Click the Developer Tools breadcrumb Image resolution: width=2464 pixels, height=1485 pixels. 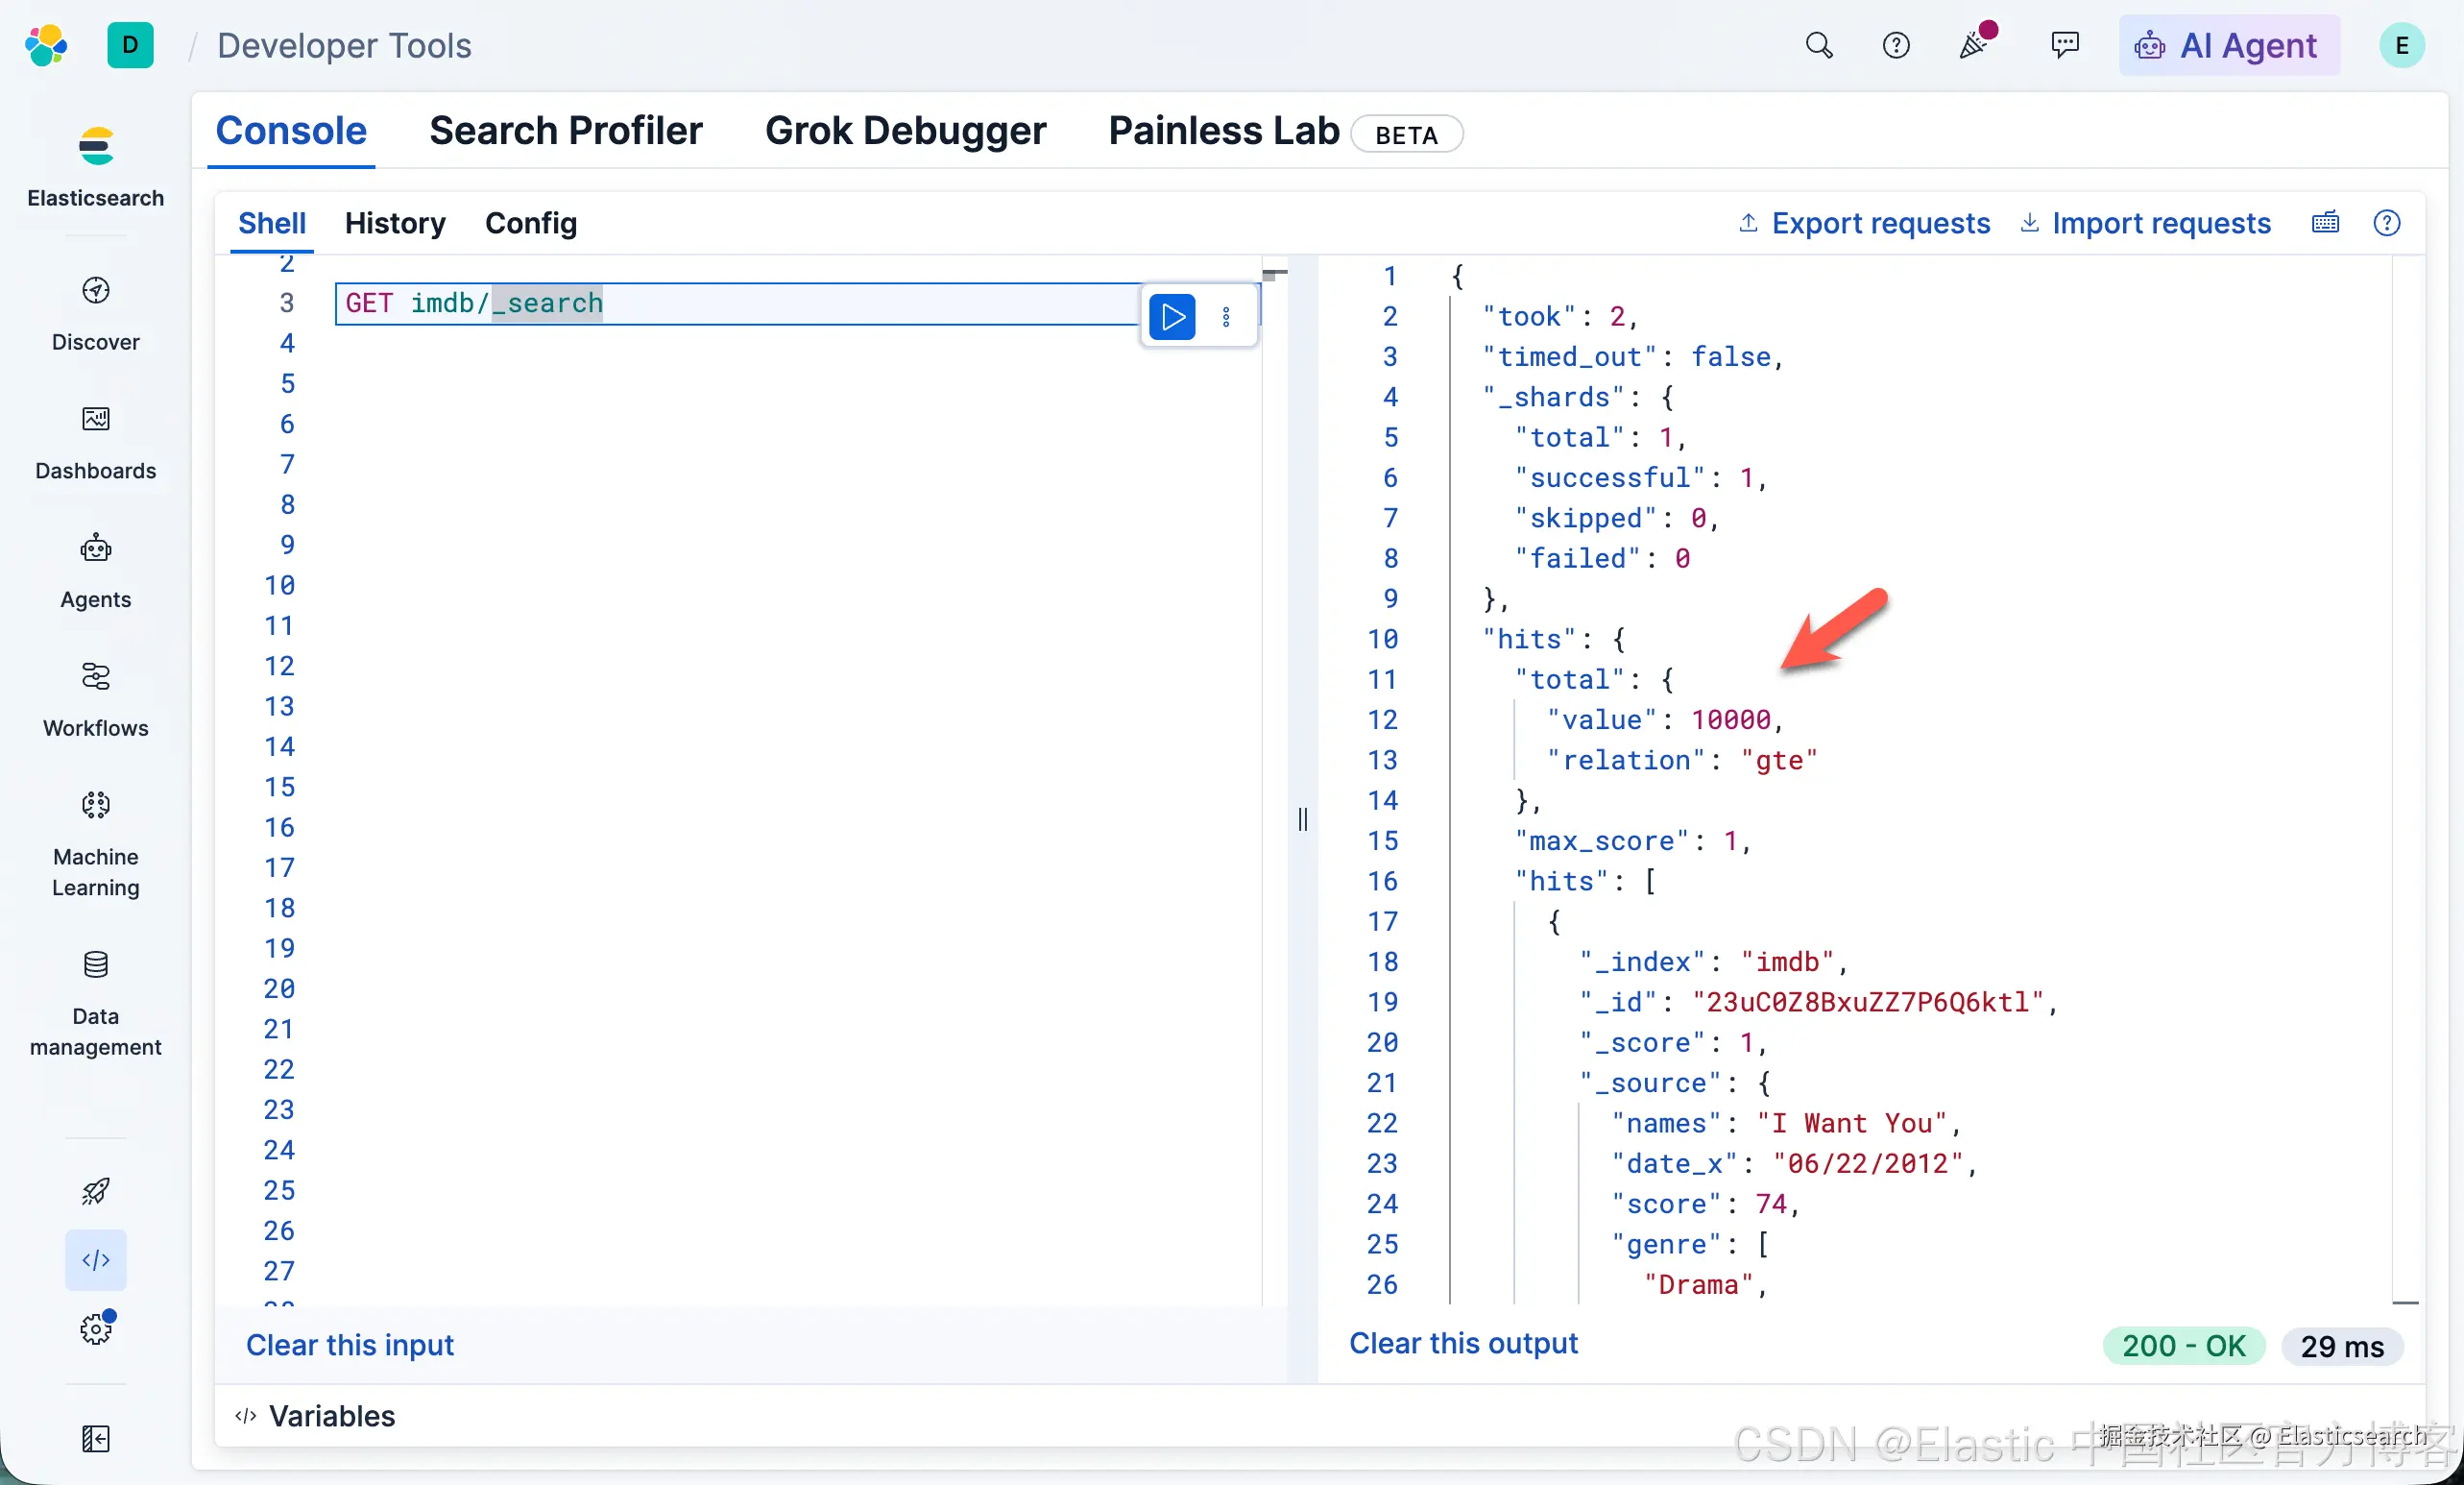(x=344, y=45)
